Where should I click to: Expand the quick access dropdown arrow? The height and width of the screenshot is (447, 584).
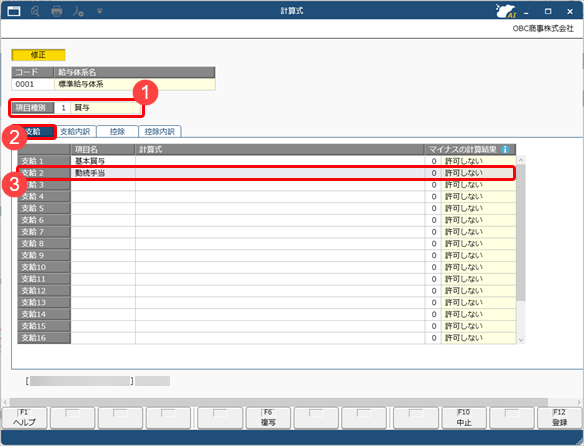click(99, 12)
